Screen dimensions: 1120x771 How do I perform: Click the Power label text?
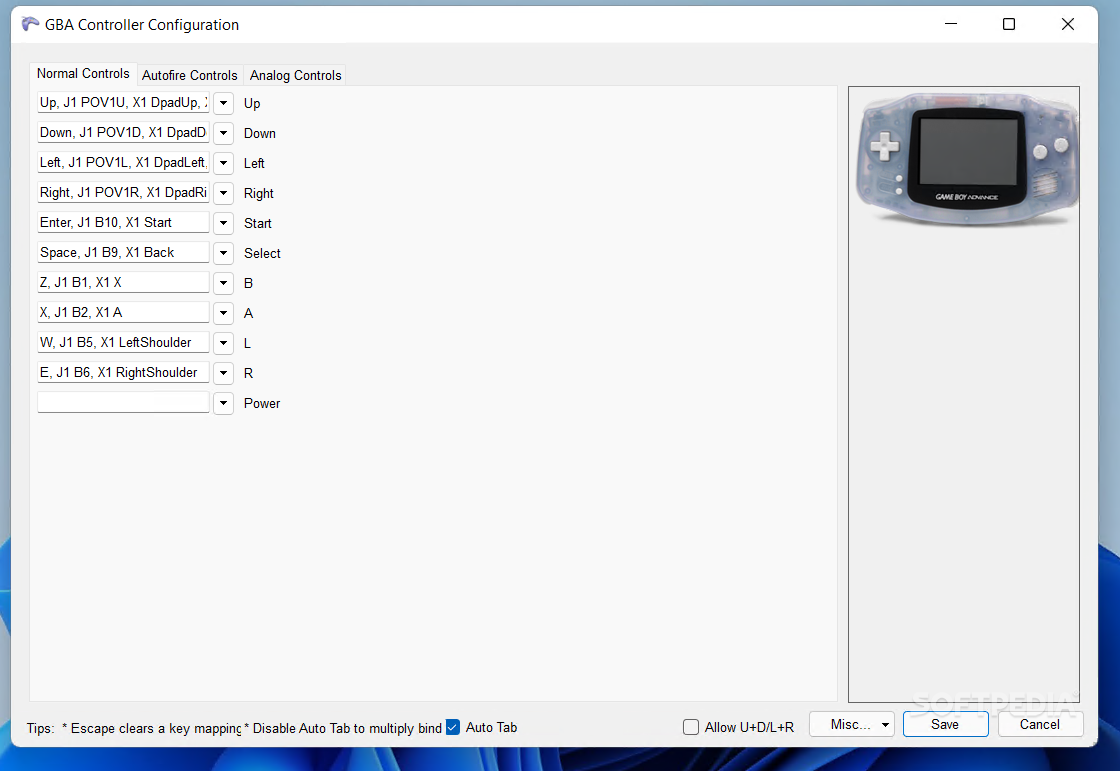tap(261, 403)
